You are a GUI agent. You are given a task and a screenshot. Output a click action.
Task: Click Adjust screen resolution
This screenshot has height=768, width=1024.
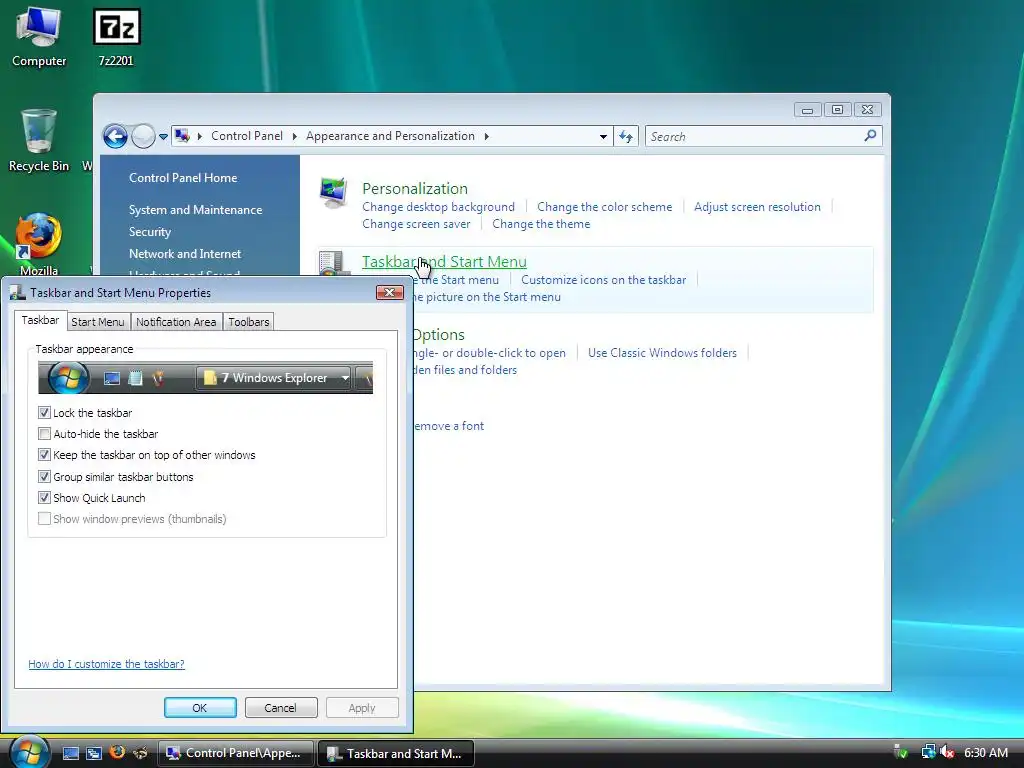click(x=757, y=207)
